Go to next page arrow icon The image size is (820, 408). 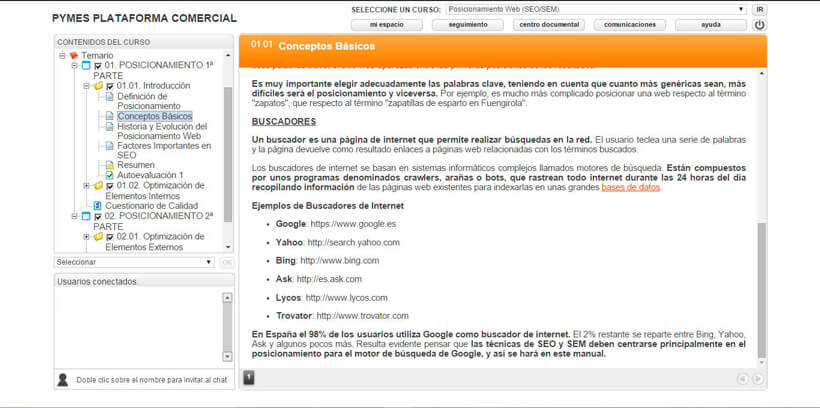[757, 379]
